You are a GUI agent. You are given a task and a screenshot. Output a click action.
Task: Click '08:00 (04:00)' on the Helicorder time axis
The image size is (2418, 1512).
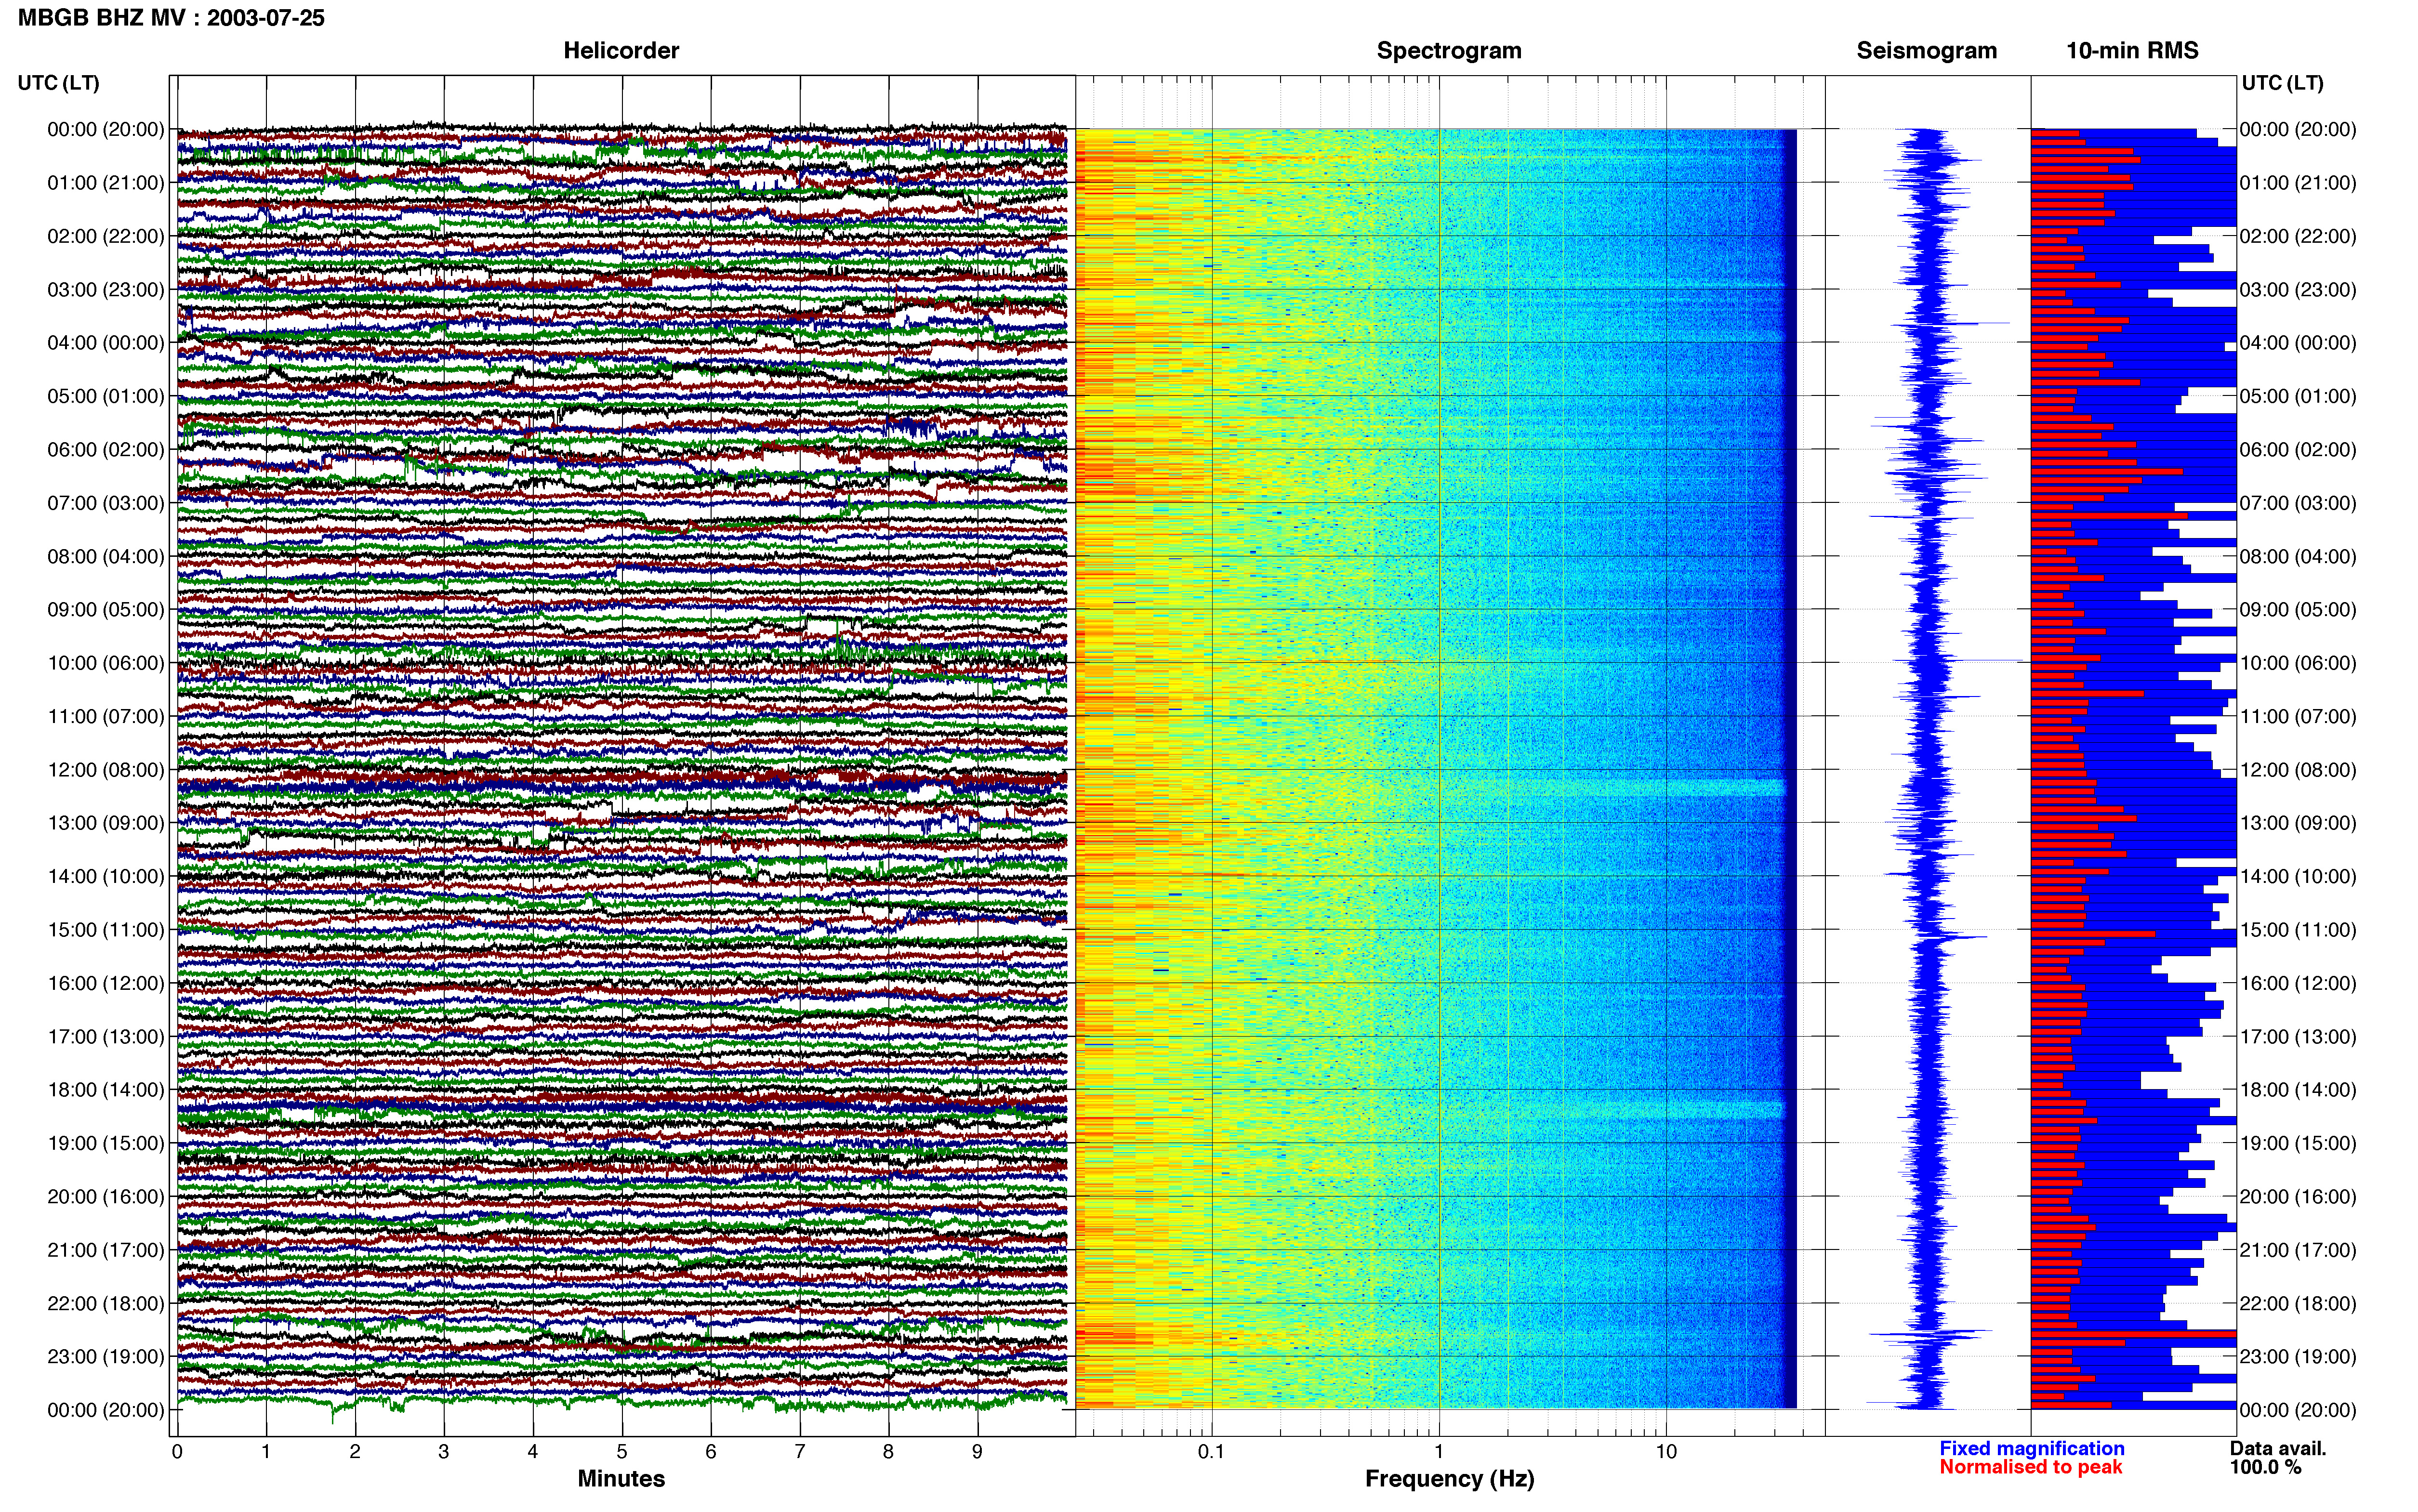(x=106, y=556)
